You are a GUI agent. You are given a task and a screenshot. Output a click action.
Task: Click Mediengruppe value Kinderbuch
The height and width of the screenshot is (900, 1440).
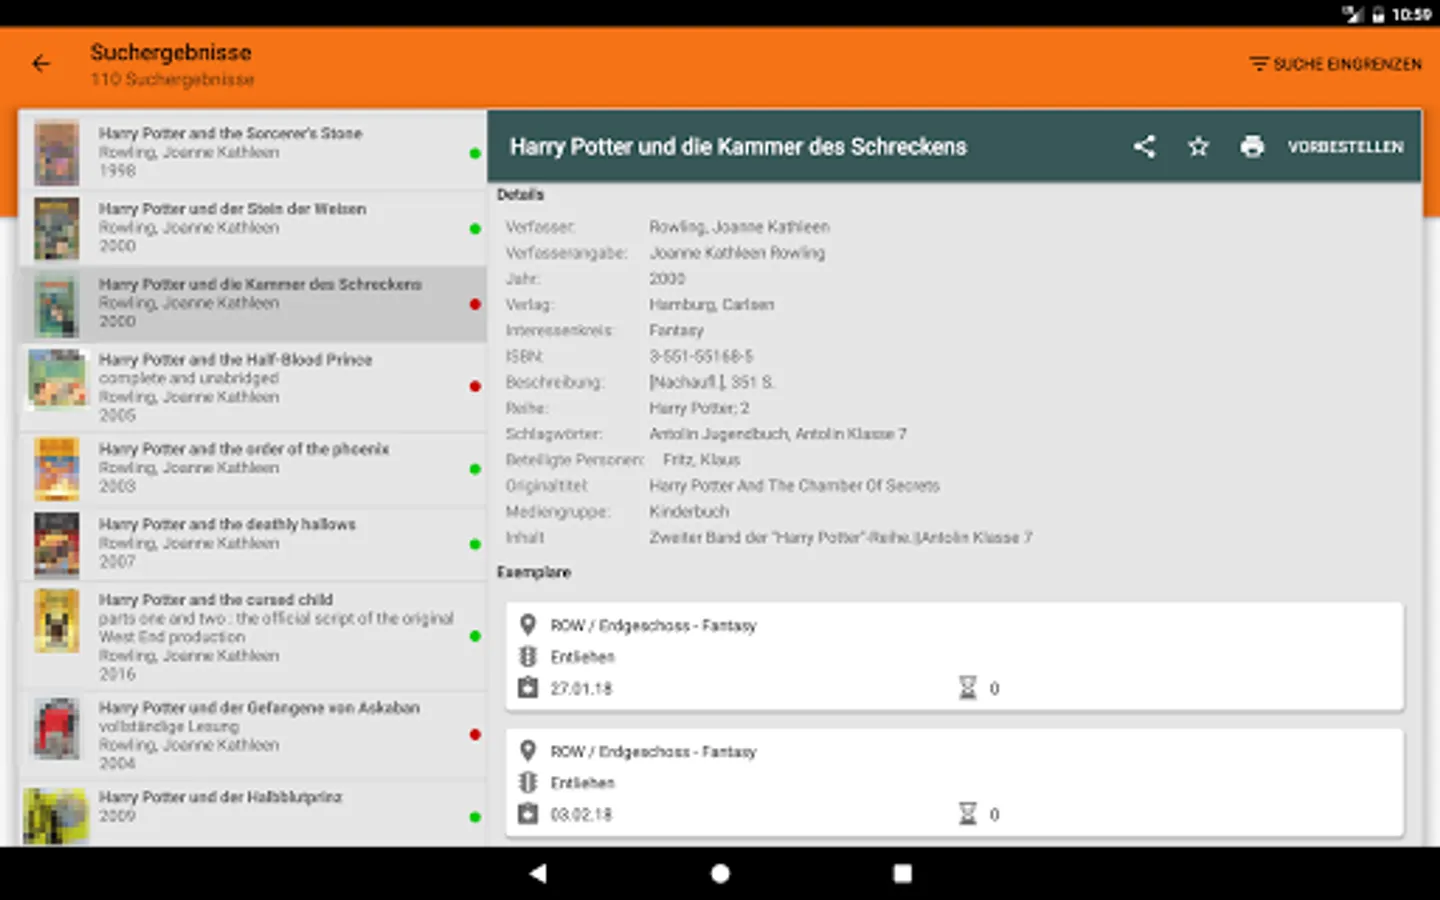coord(689,512)
